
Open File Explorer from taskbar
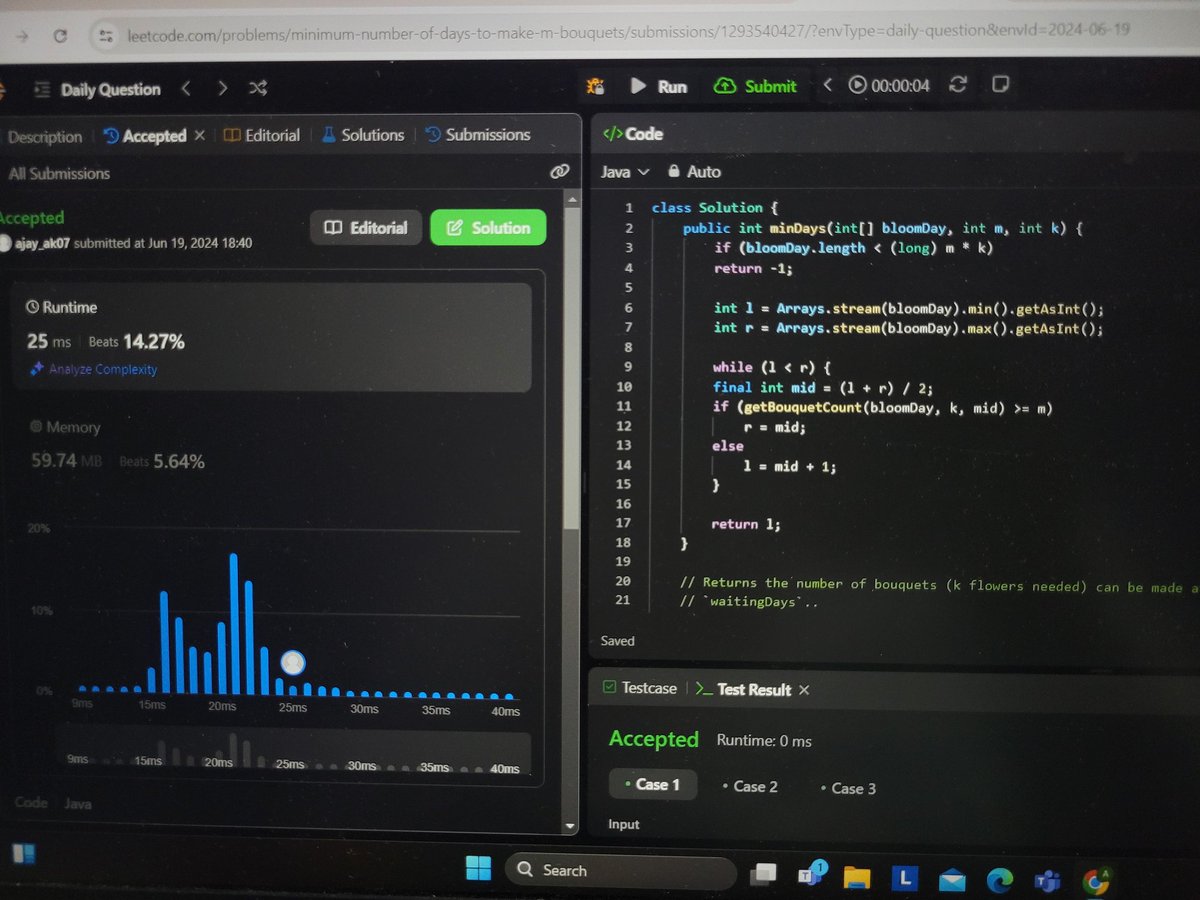[x=856, y=878]
